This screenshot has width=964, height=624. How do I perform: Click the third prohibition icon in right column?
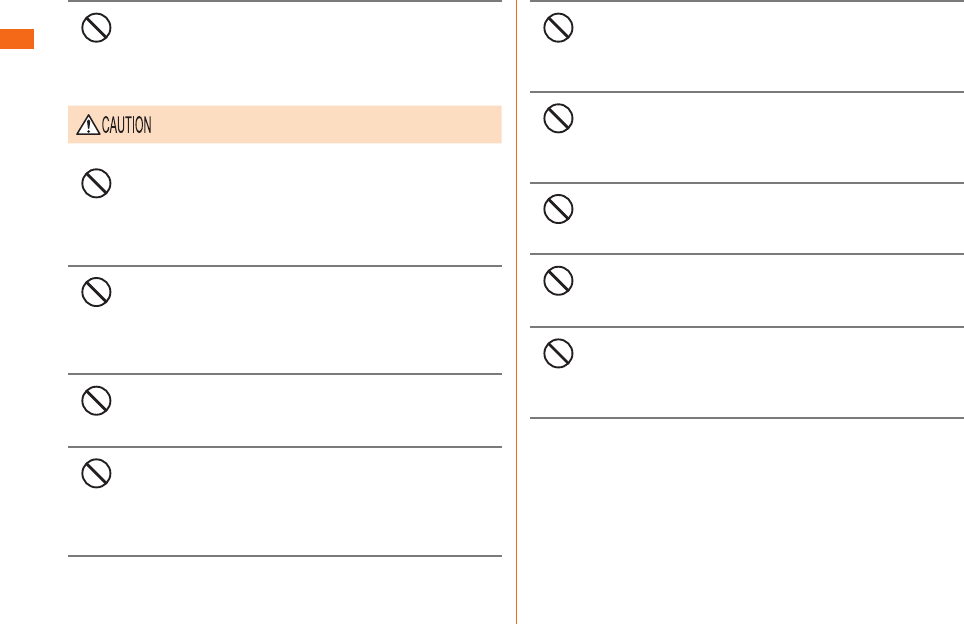(558, 209)
